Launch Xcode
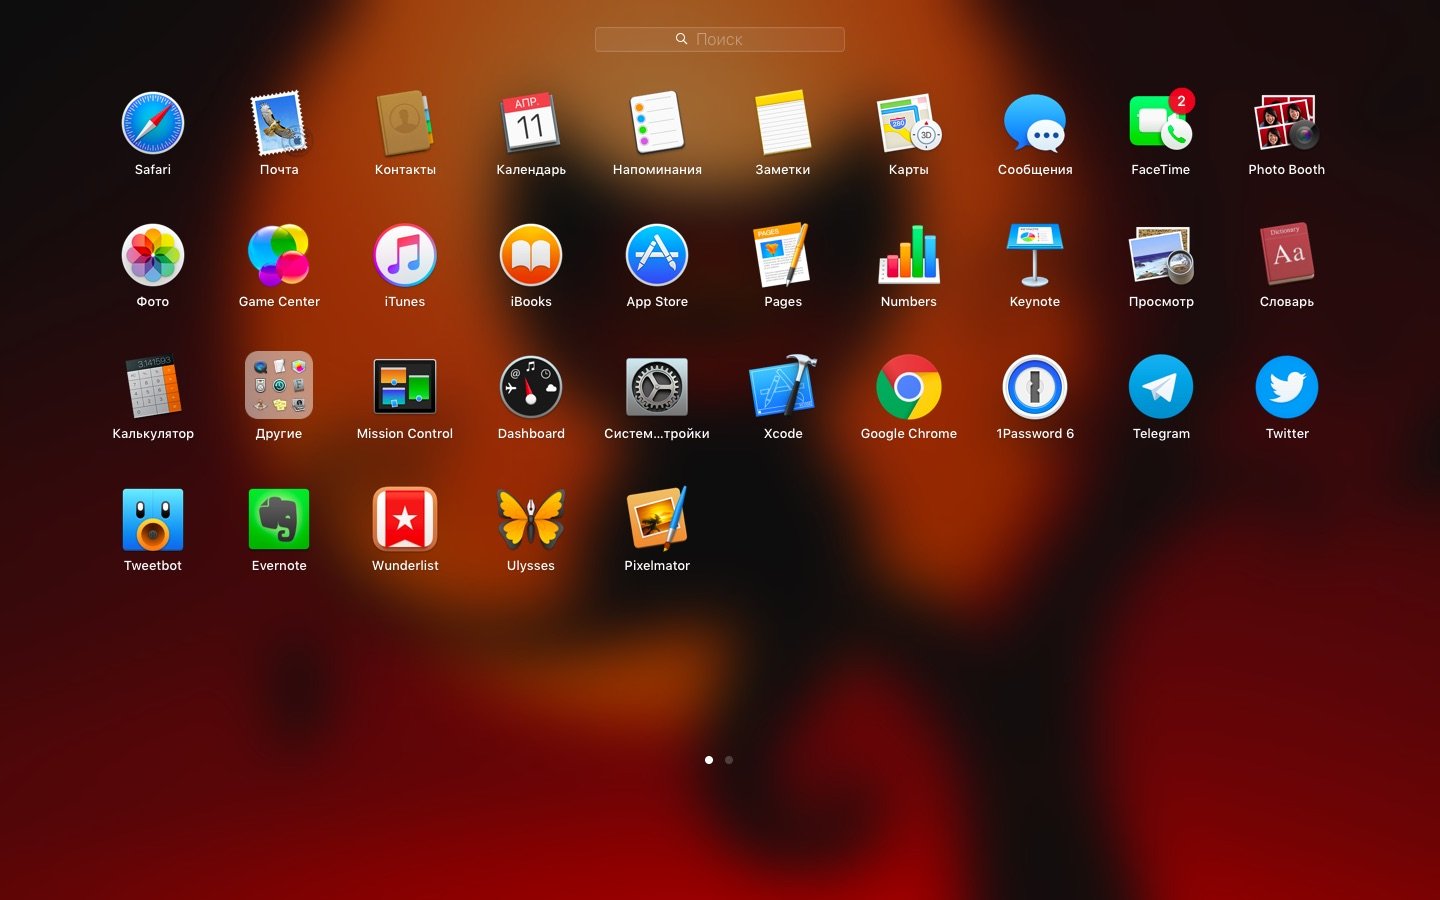The image size is (1440, 900). point(783,388)
